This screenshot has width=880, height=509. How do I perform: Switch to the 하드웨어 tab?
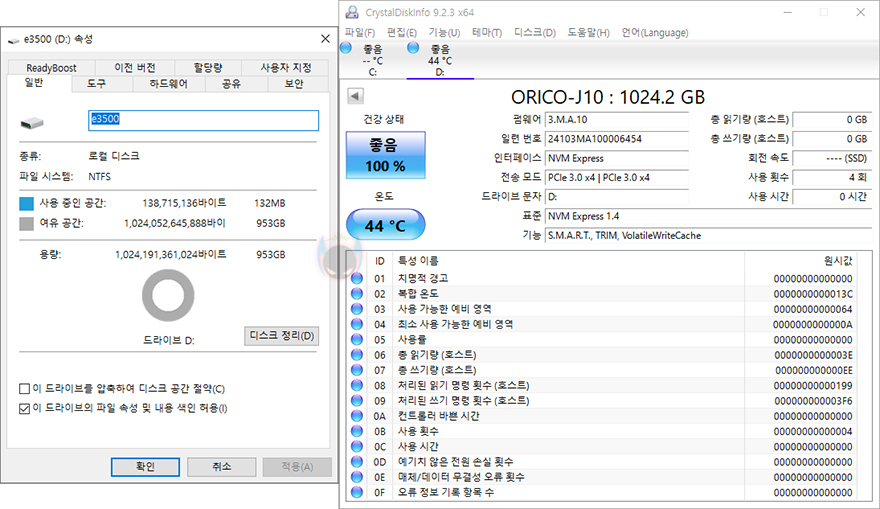point(168,84)
